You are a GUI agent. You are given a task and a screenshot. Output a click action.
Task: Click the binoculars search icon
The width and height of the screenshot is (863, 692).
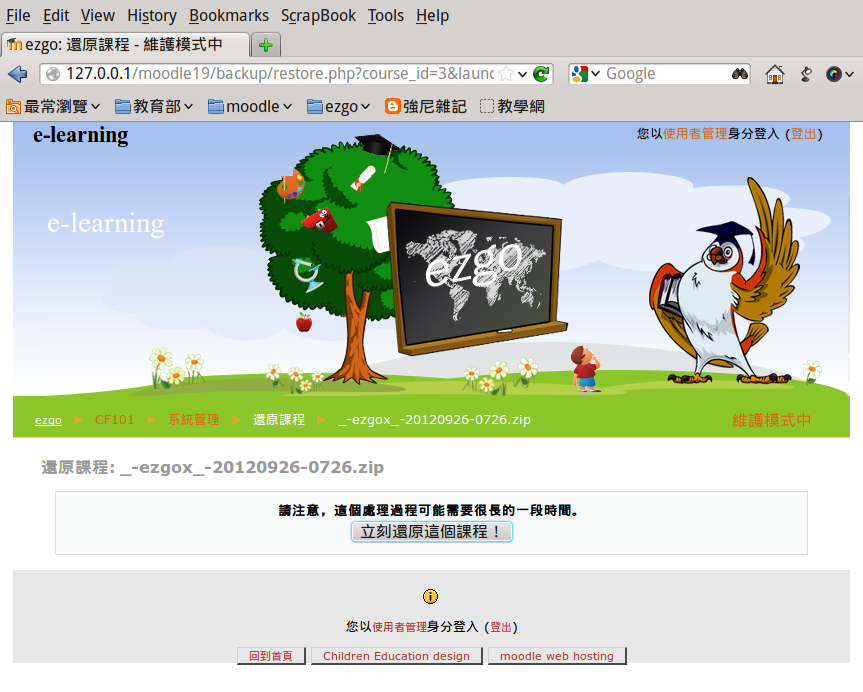tap(739, 74)
